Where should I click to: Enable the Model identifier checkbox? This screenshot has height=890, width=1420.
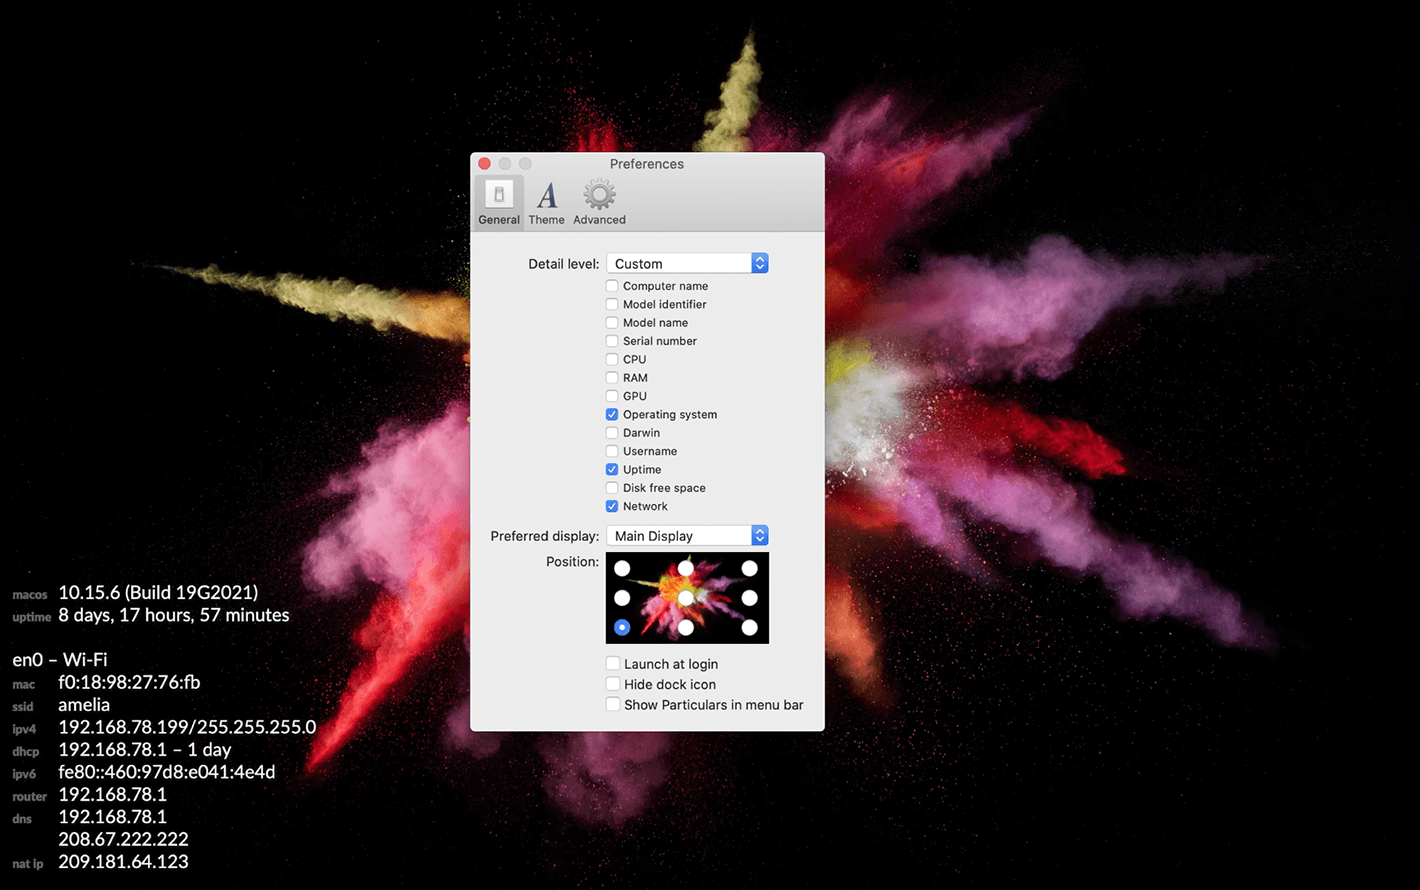(x=612, y=304)
